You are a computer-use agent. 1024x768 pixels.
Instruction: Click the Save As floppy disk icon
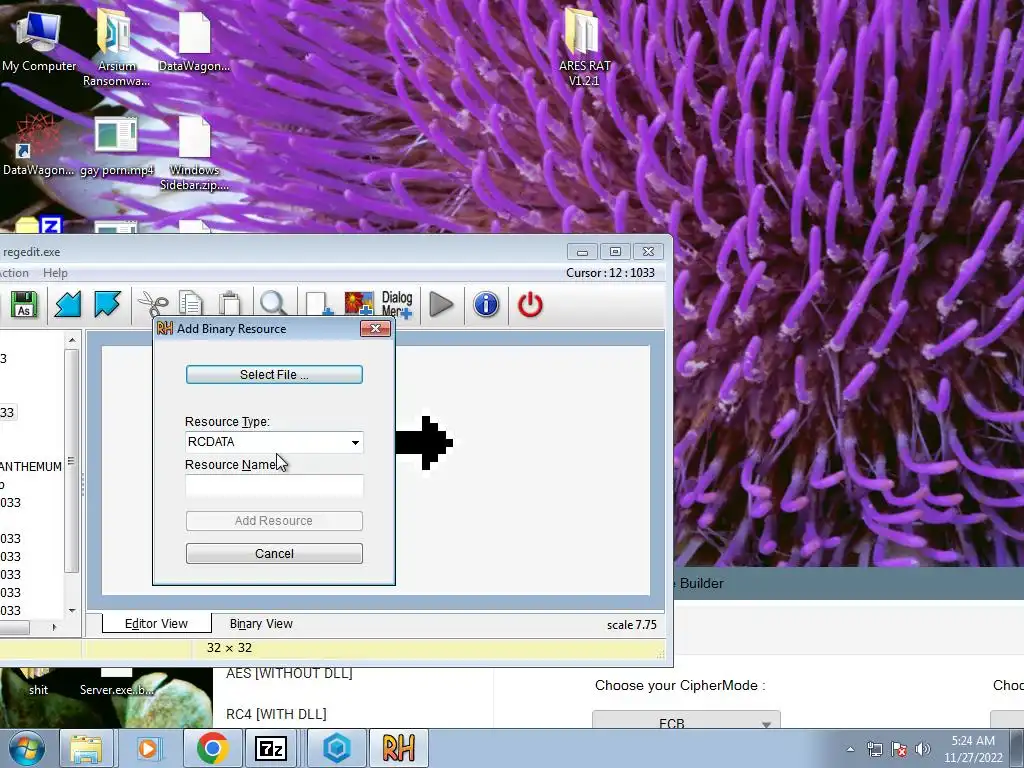(x=24, y=305)
